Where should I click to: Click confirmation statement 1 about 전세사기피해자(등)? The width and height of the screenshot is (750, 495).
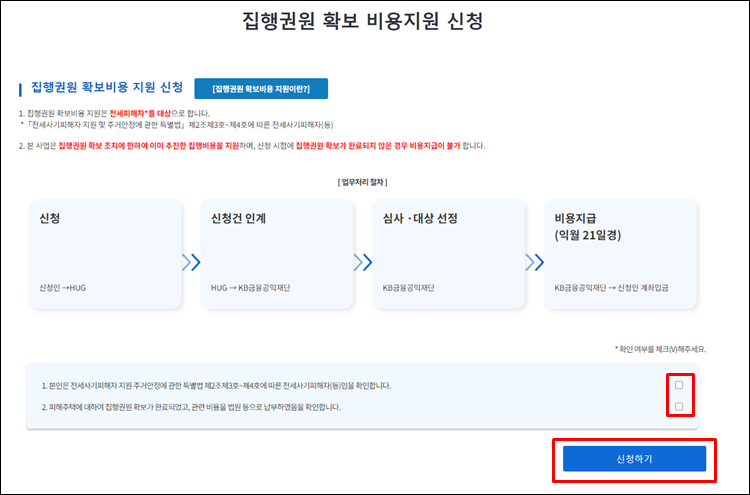pos(217,385)
